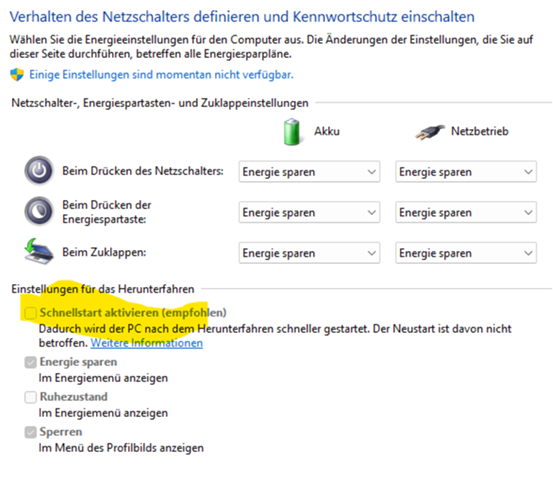This screenshot has width=553, height=480.
Task: Toggle the Sperren checkbox
Action: tap(30, 432)
